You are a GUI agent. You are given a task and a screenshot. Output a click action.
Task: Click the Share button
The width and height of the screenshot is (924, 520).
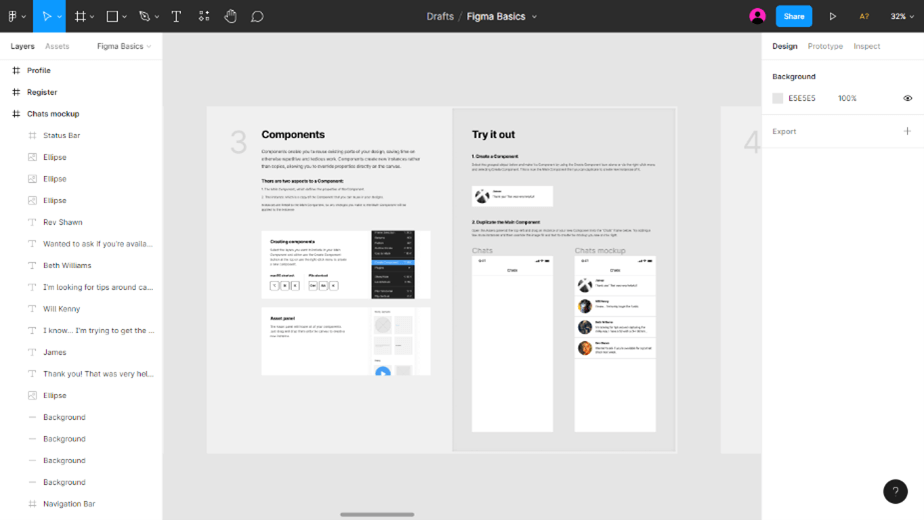point(794,17)
